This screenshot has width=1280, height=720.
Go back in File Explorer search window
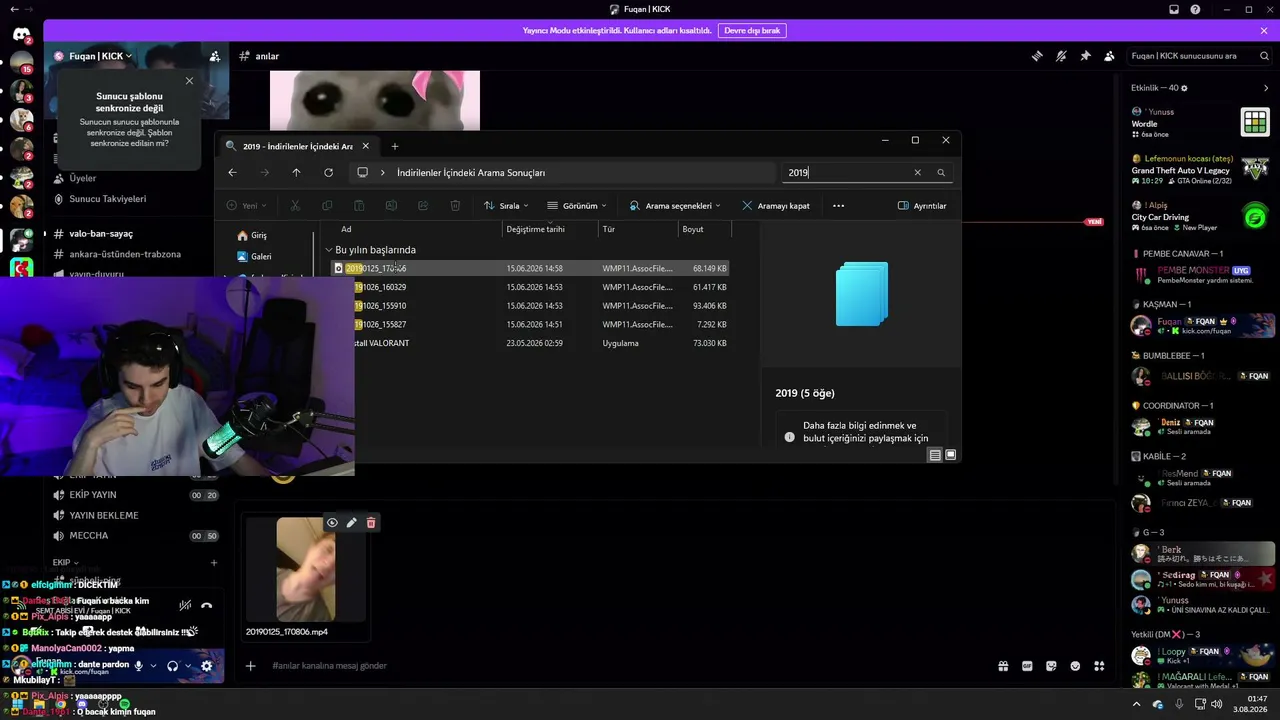(x=232, y=173)
